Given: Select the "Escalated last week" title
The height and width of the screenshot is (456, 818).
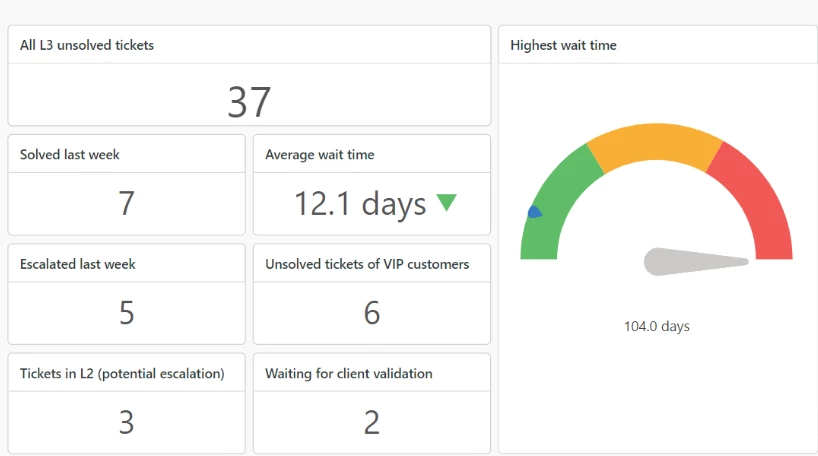Looking at the screenshot, I should click(x=77, y=264).
